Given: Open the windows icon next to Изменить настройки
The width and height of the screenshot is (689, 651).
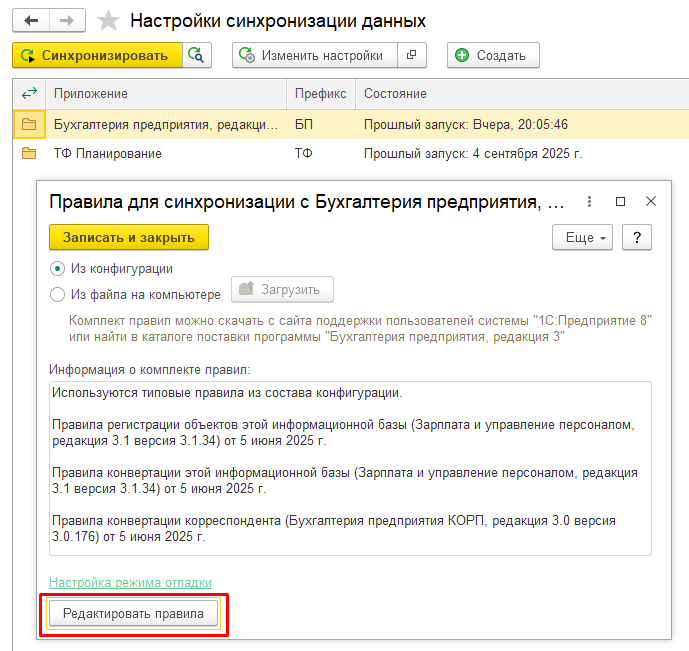Looking at the screenshot, I should (x=412, y=55).
